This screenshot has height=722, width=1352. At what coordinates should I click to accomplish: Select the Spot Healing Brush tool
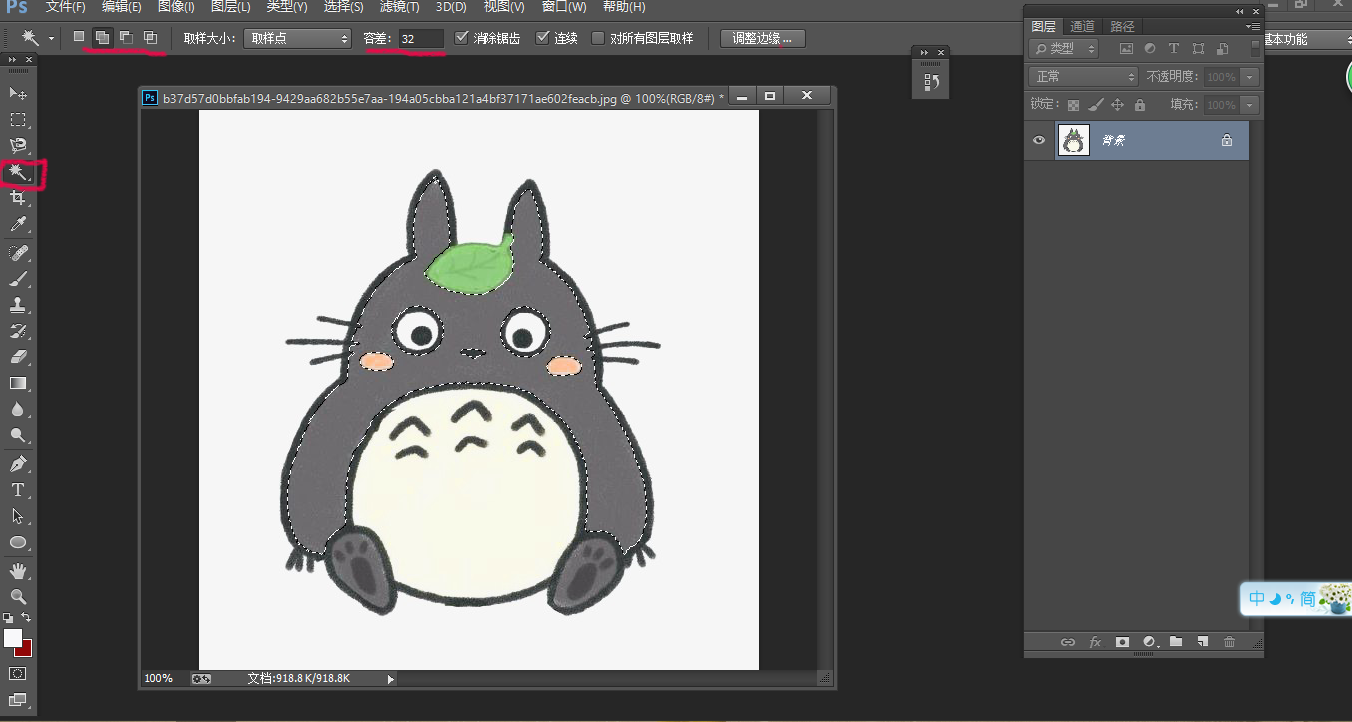[18, 252]
